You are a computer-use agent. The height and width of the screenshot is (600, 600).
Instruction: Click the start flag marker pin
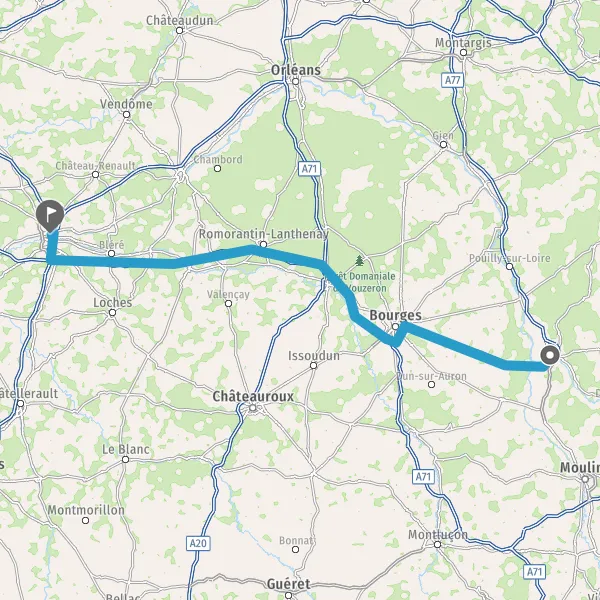pos(50,216)
